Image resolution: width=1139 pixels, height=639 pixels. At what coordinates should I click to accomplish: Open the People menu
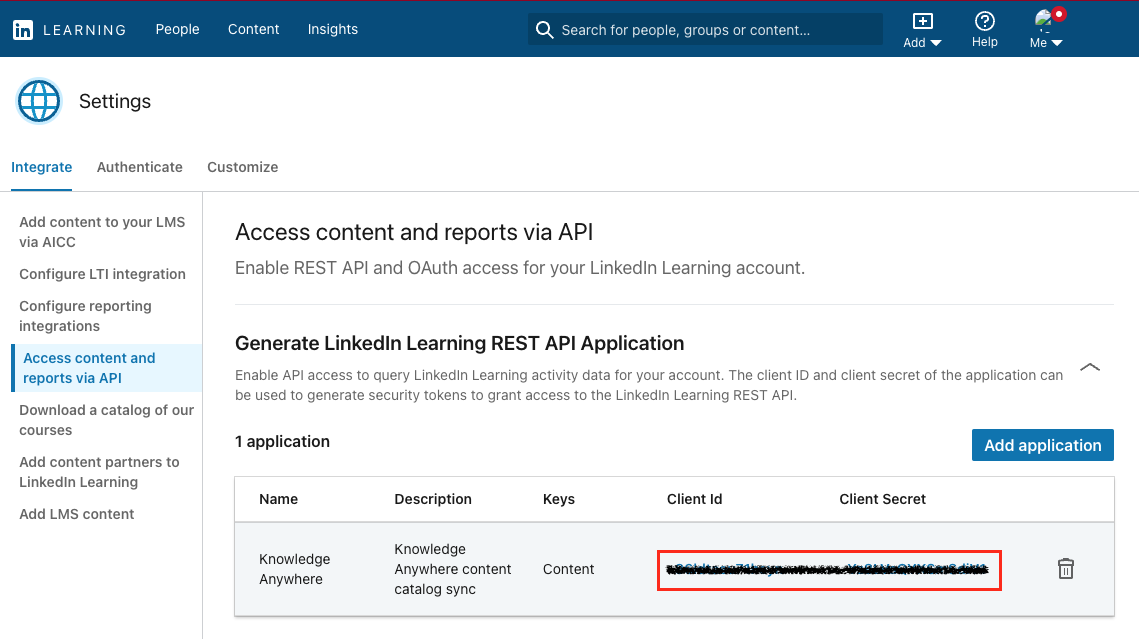pyautogui.click(x=177, y=29)
